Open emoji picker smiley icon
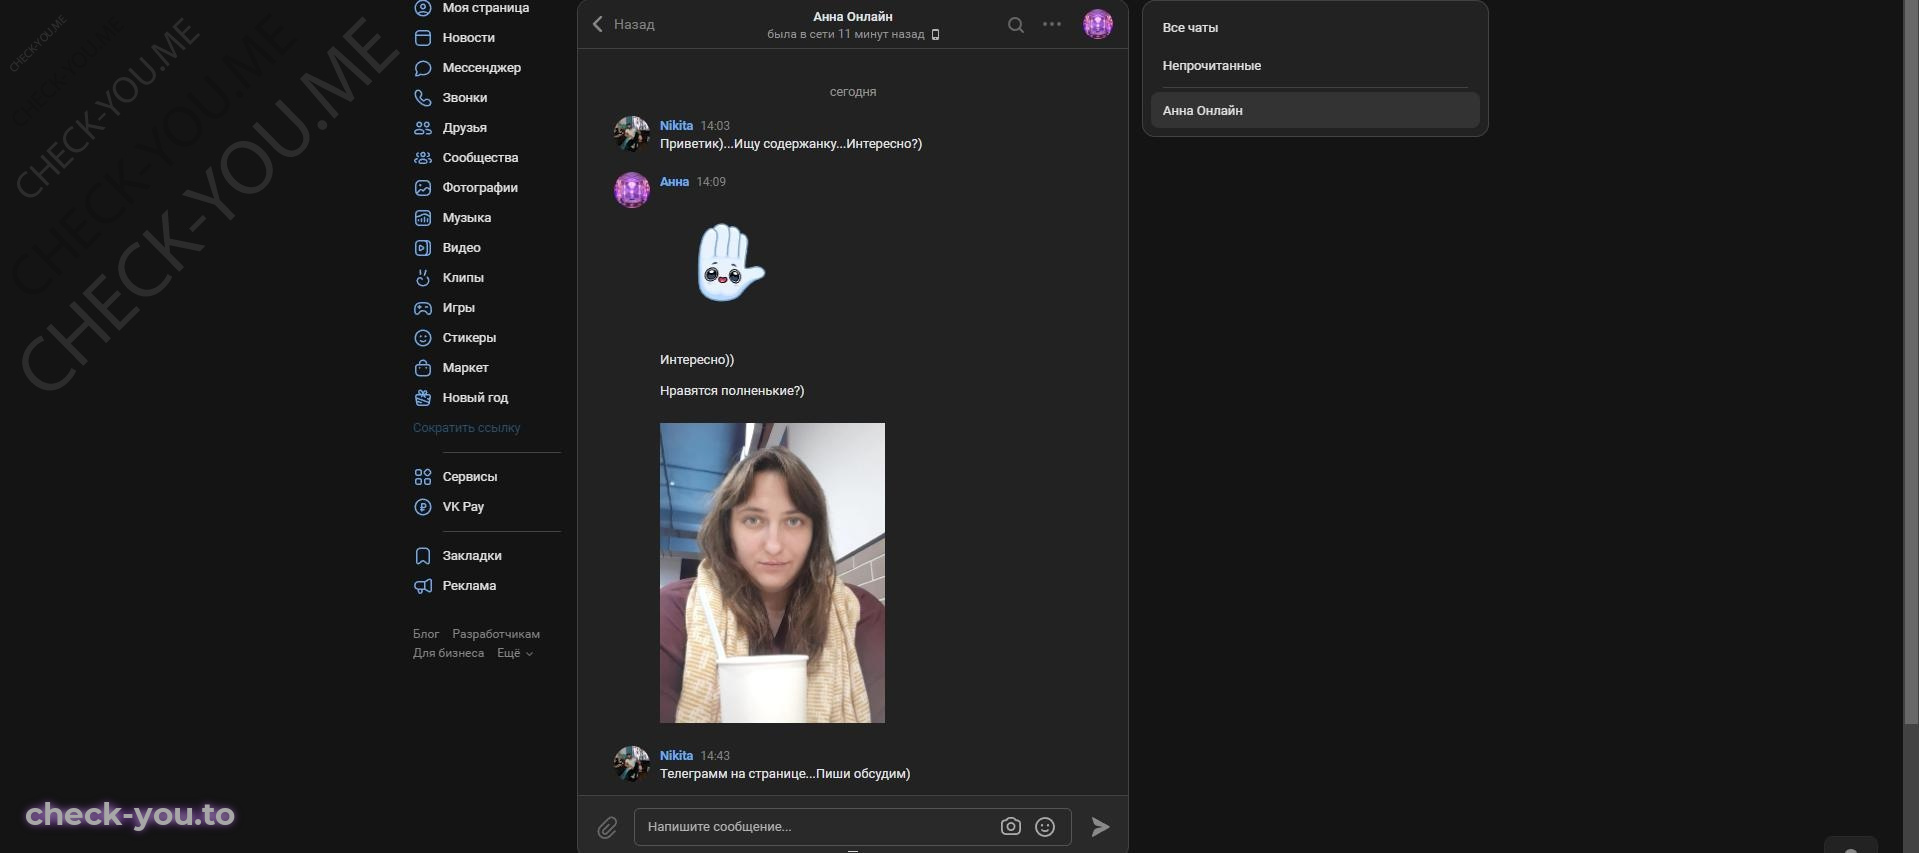The image size is (1919, 853). (1045, 827)
